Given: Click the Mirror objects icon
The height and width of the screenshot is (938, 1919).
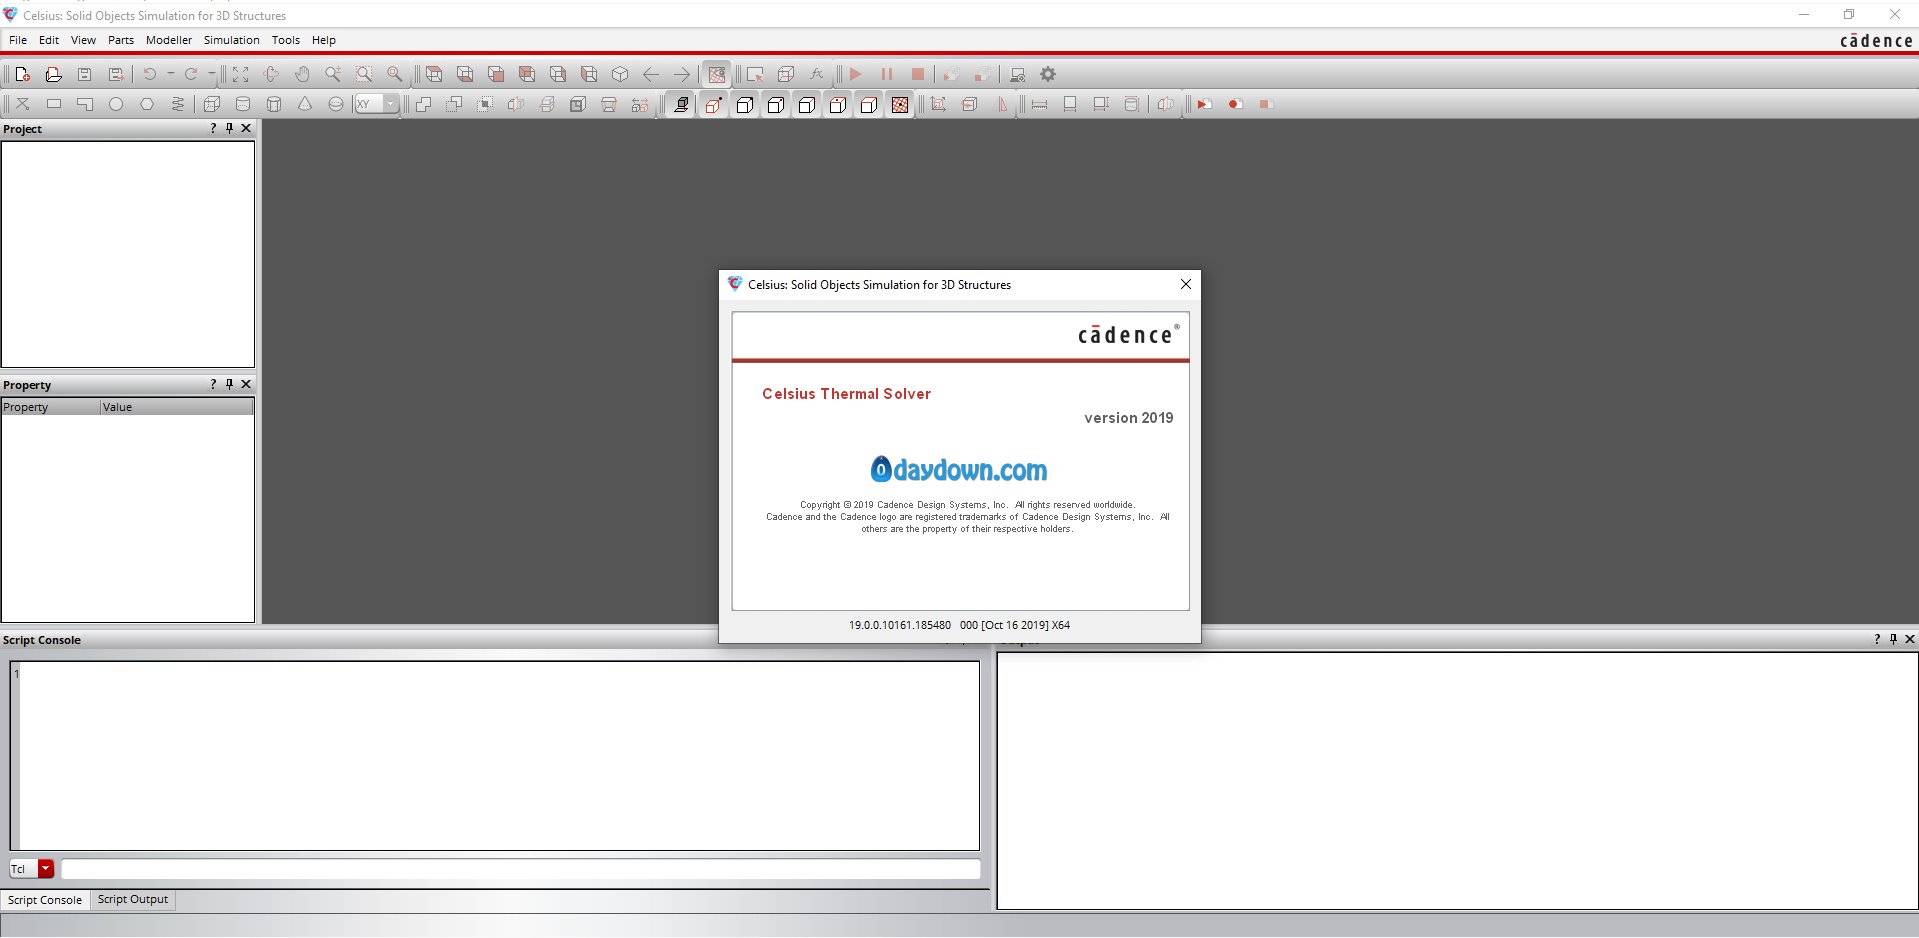Looking at the screenshot, I should [516, 104].
